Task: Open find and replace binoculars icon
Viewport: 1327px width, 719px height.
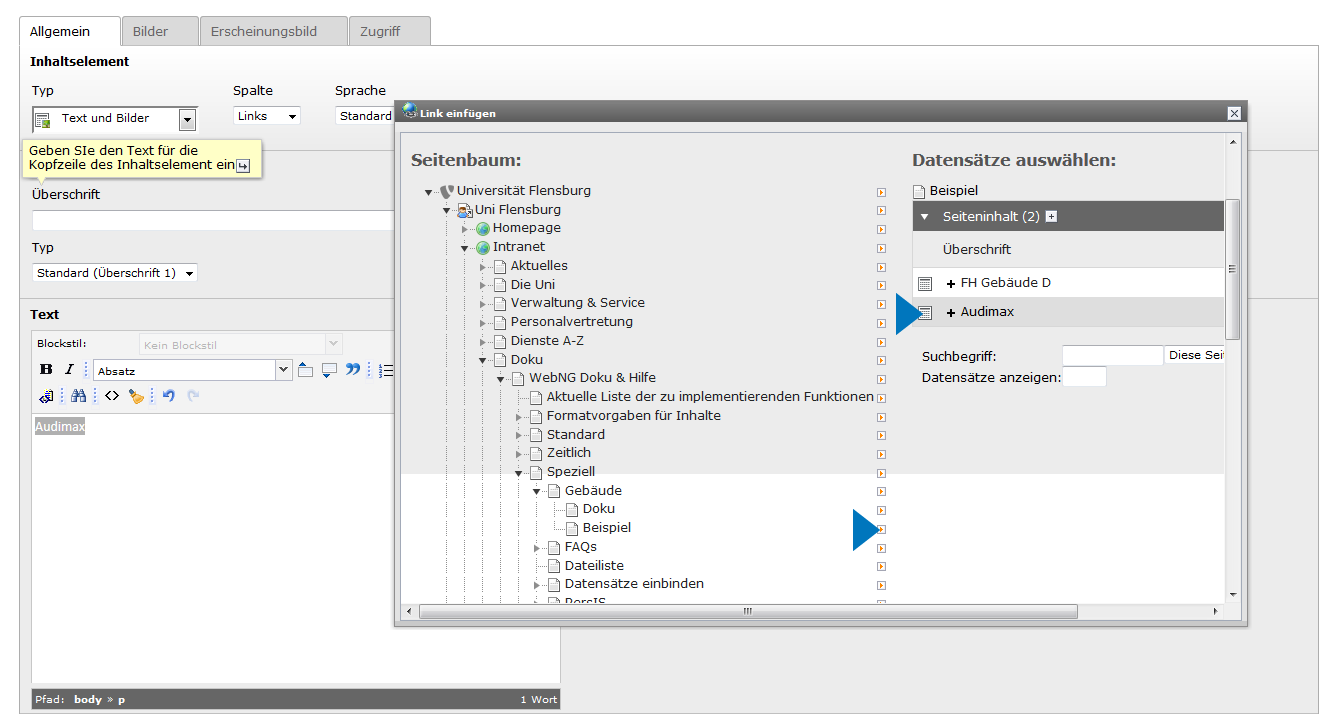Action: [x=78, y=396]
